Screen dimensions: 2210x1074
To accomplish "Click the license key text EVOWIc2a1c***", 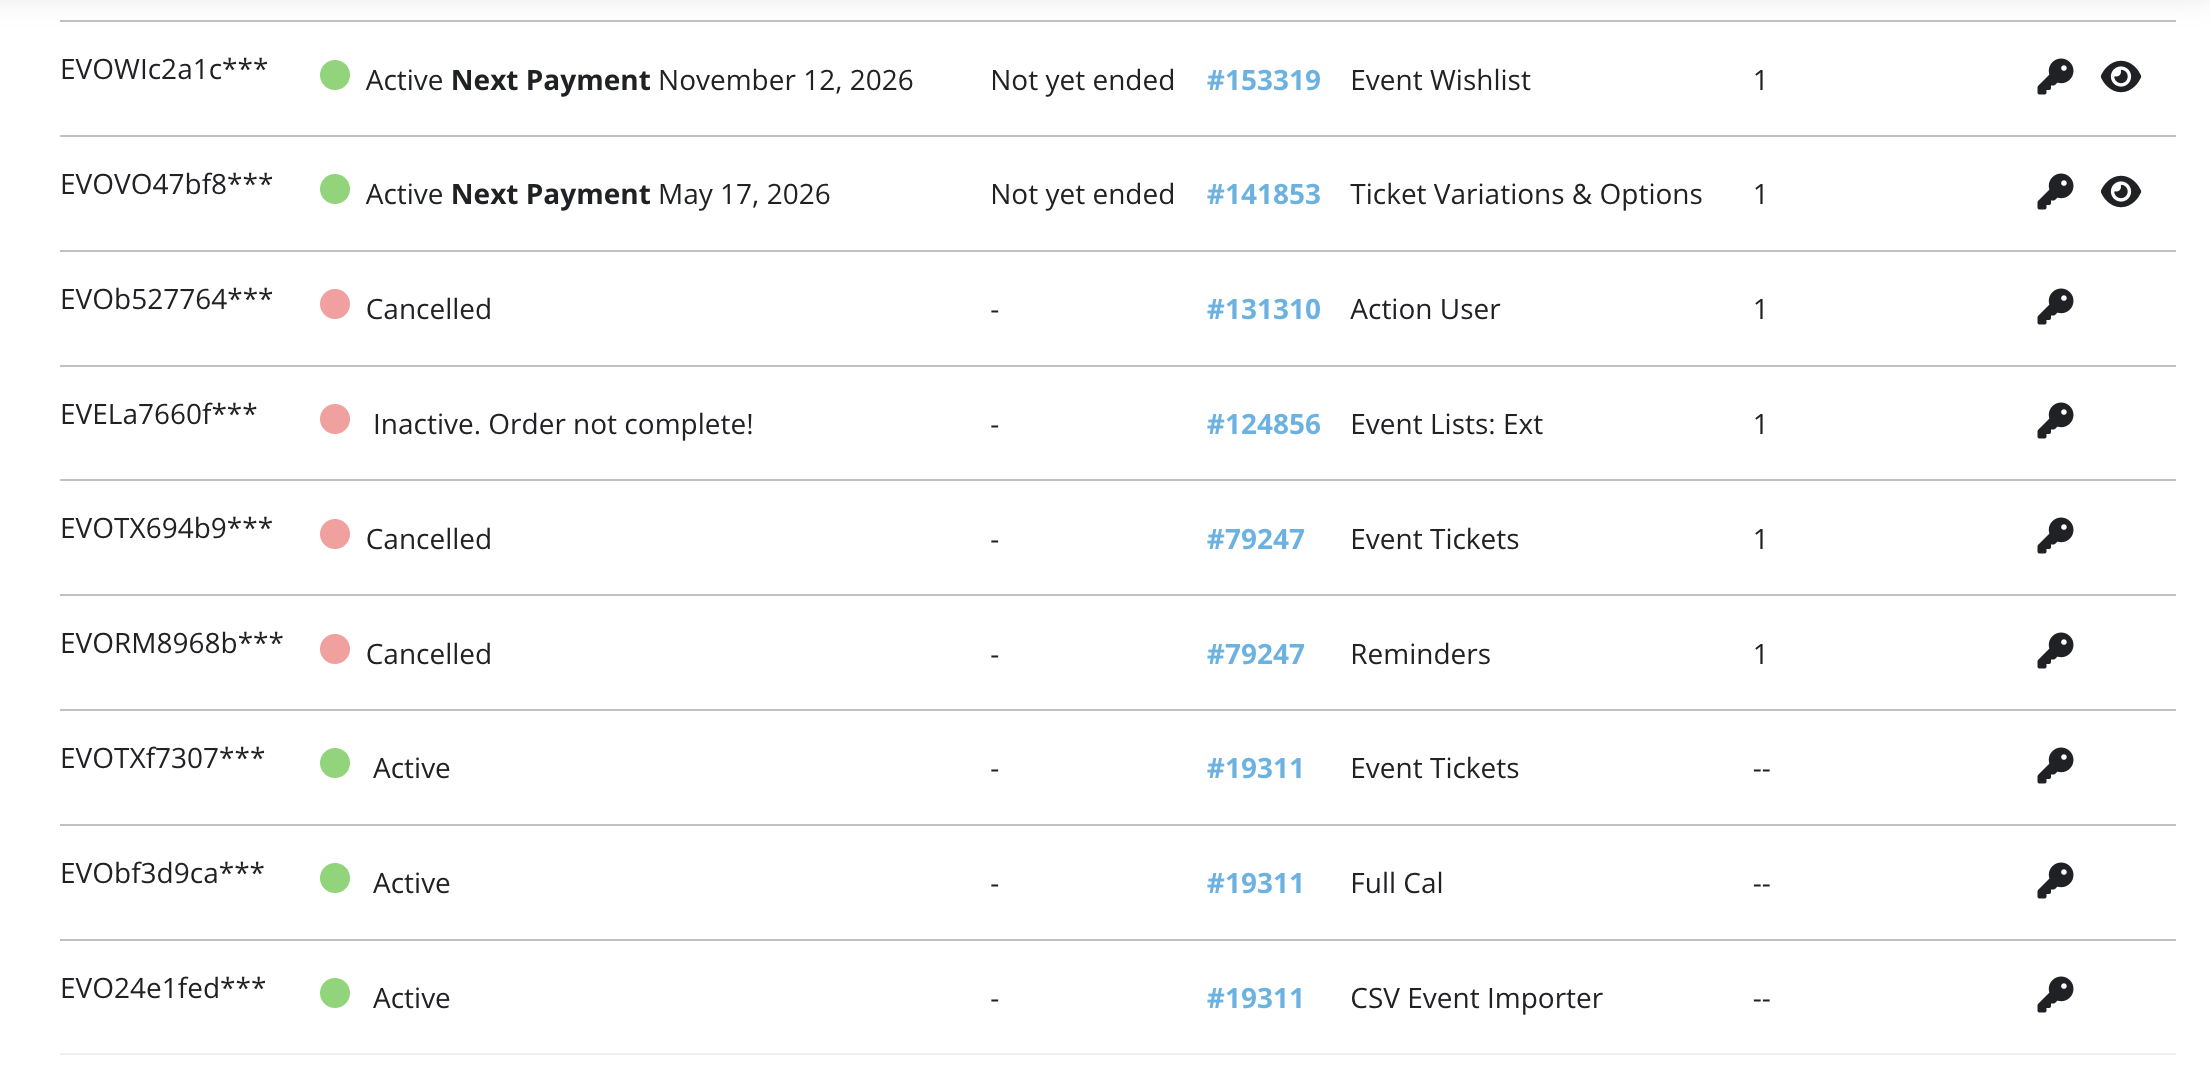I will tap(164, 69).
